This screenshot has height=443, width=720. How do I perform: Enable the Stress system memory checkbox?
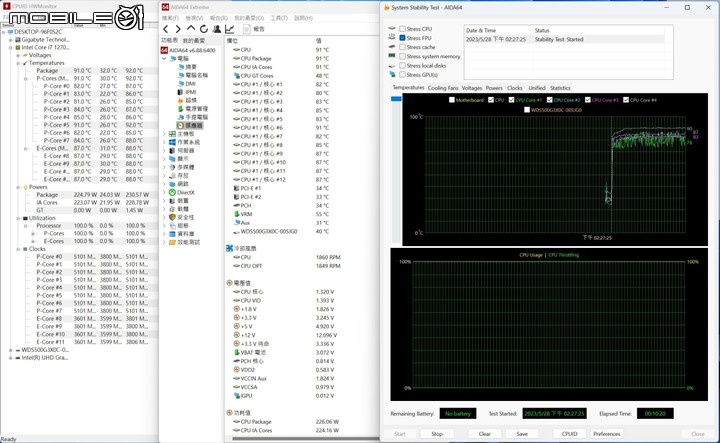pyautogui.click(x=402, y=56)
